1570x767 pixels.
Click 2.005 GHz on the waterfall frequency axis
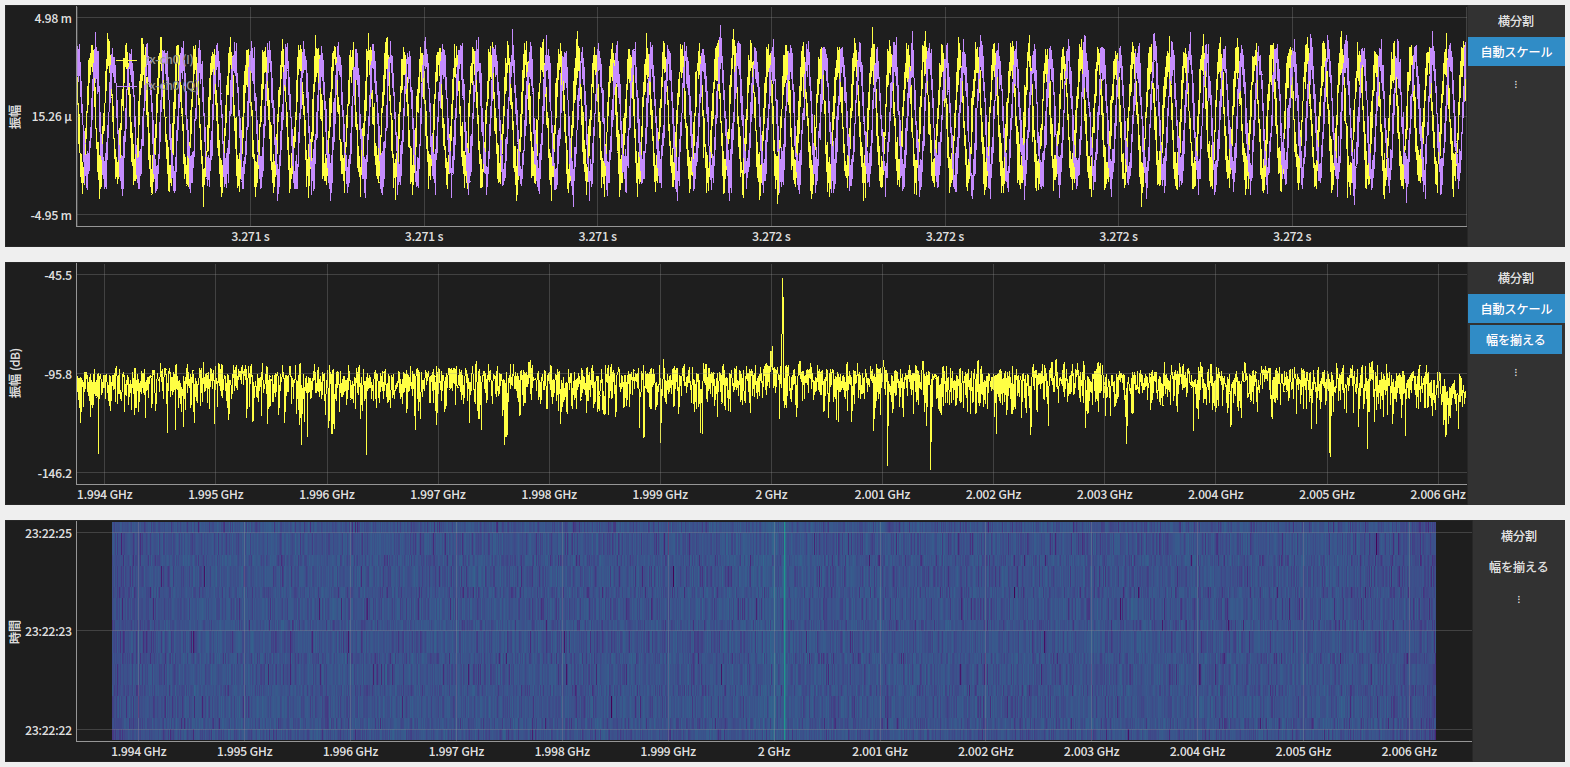1303,752
